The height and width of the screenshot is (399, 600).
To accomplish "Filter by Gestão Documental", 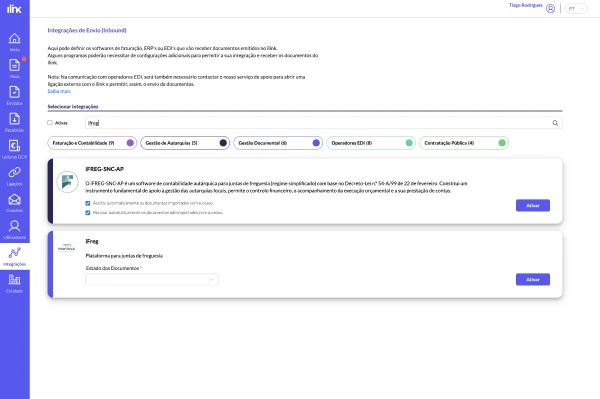I will [x=278, y=143].
